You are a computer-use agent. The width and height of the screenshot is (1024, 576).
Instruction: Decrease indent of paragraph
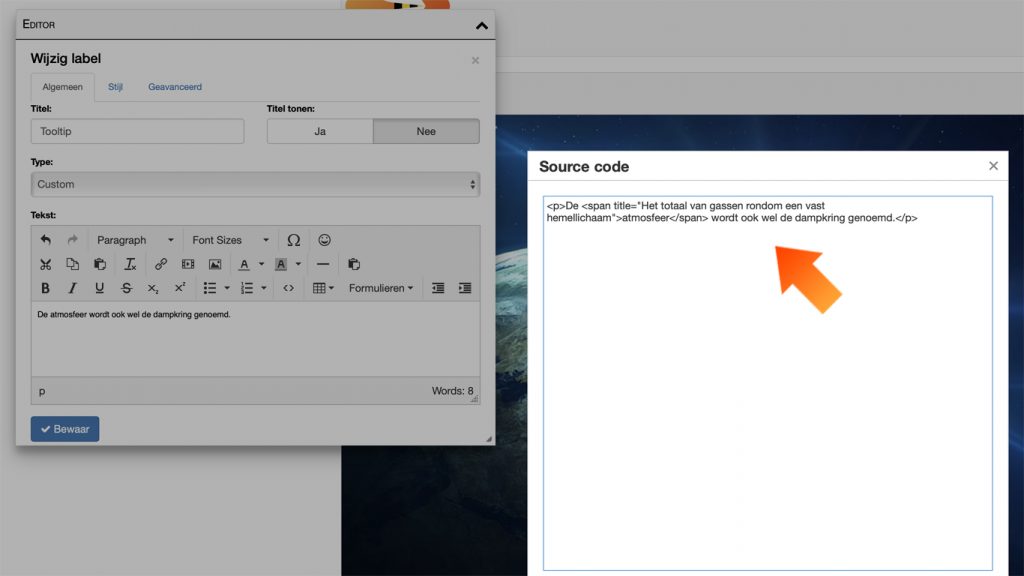(438, 288)
